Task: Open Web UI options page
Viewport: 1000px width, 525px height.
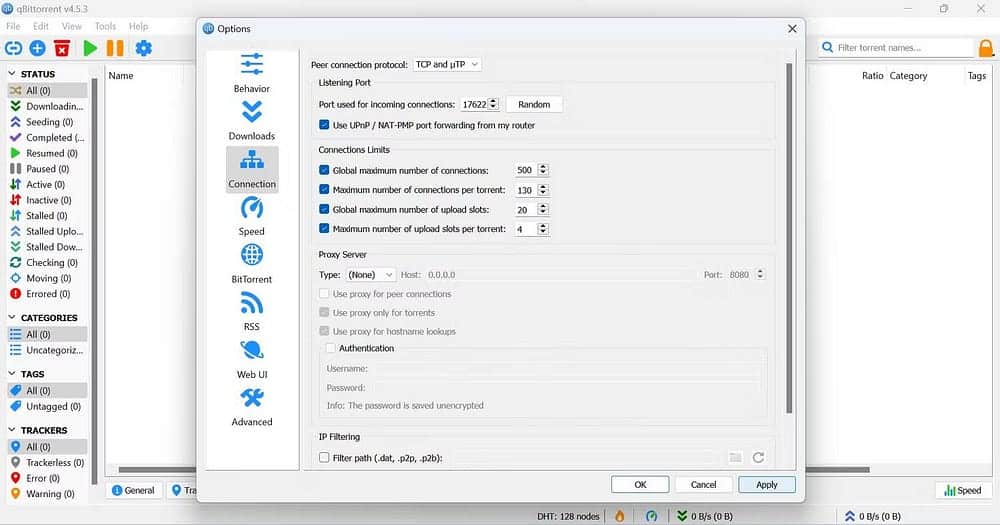Action: tap(251, 360)
